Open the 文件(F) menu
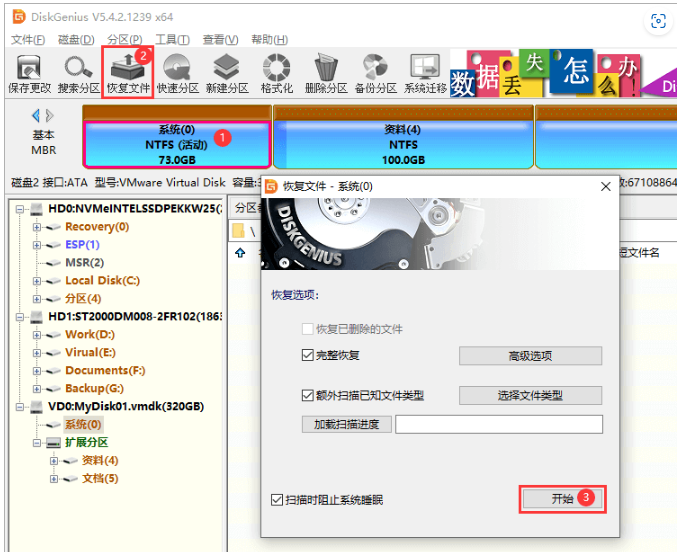 point(28,40)
